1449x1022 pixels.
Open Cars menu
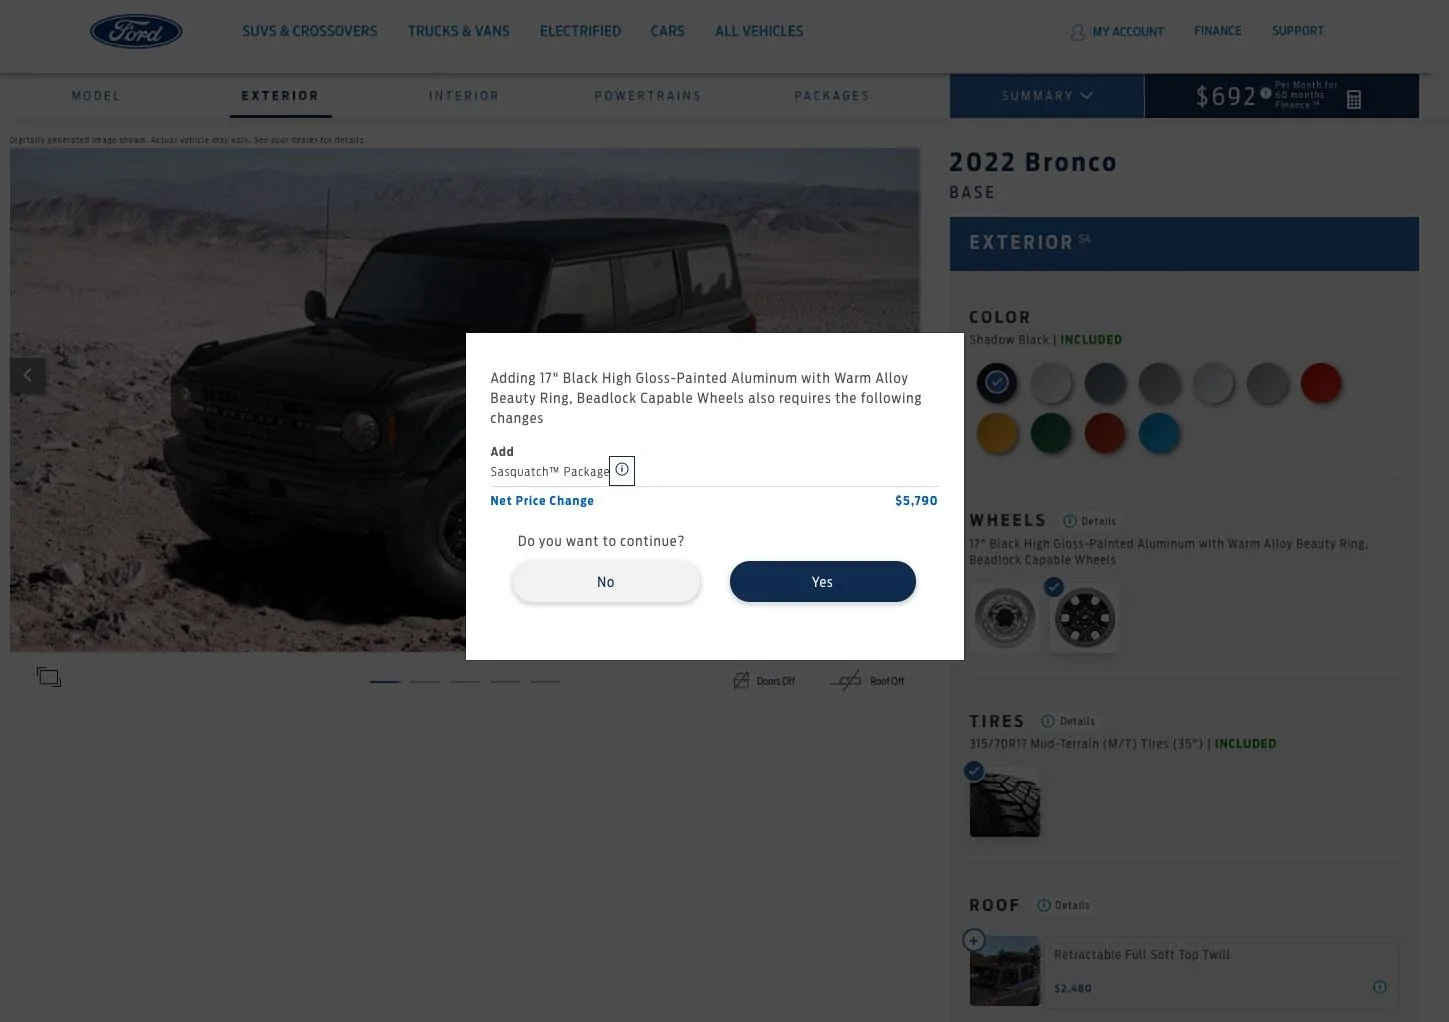point(668,31)
